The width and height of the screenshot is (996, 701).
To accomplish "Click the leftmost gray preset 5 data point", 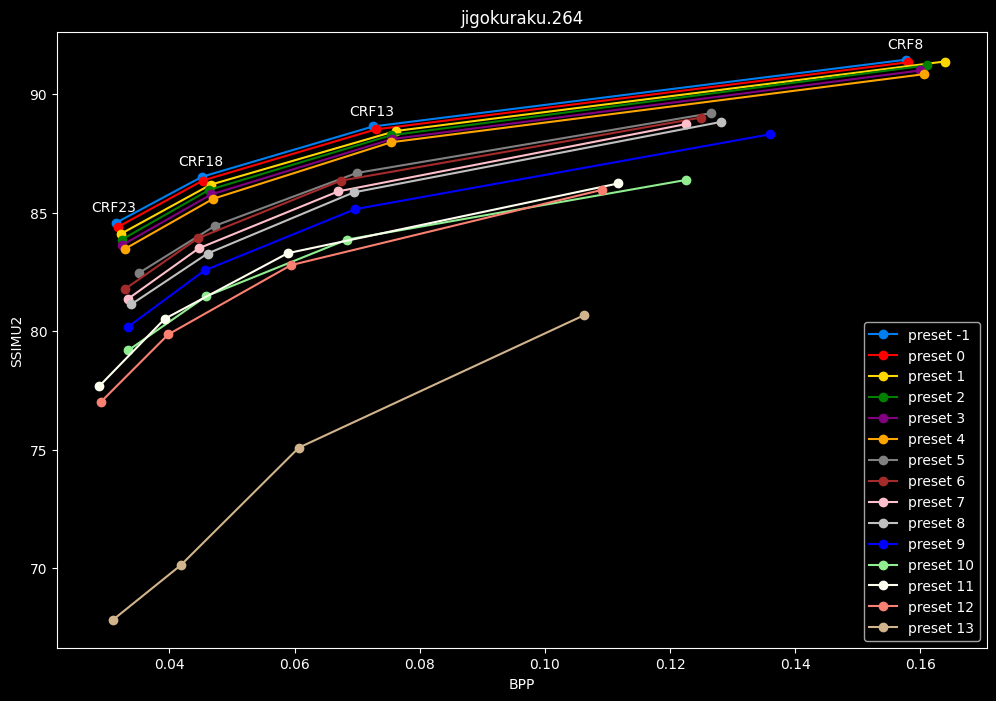I will [x=139, y=274].
